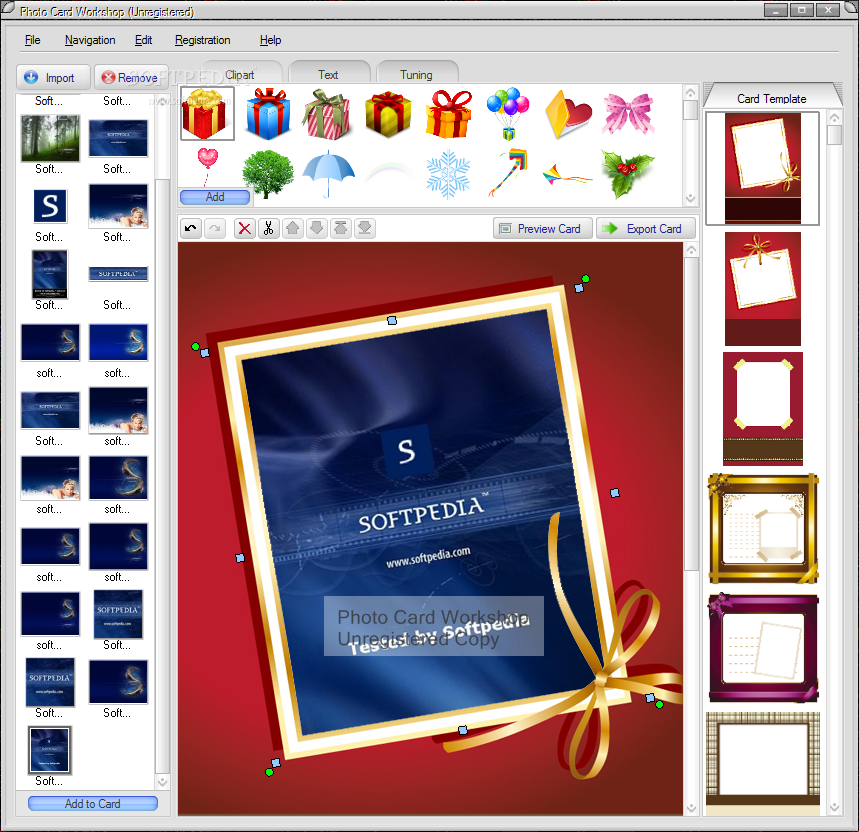
Task: Click the Add to Card button
Action: pyautogui.click(x=93, y=804)
